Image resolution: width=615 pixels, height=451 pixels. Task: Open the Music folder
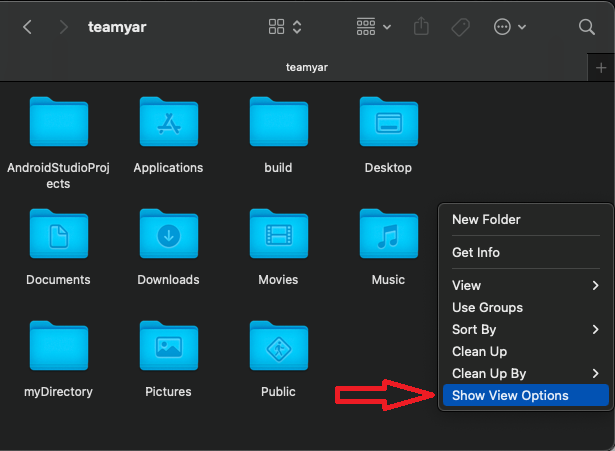pyautogui.click(x=388, y=234)
